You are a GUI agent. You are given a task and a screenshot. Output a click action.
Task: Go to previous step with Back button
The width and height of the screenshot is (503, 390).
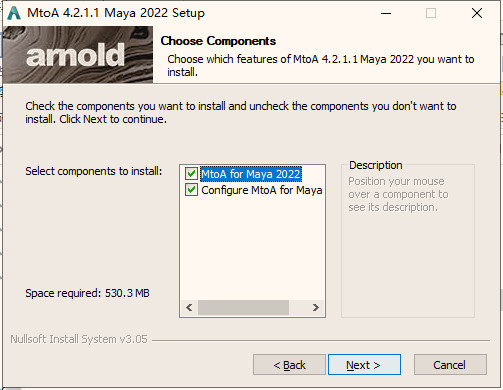click(289, 365)
